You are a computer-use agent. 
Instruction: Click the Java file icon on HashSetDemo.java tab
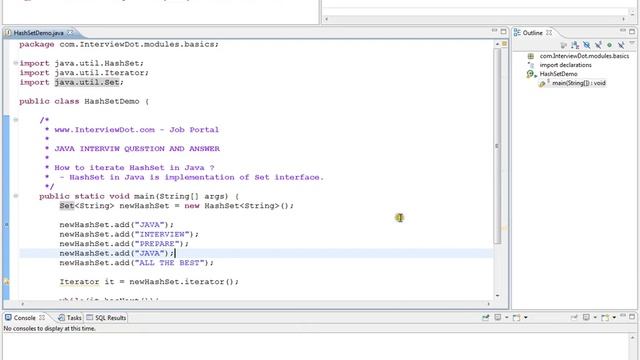pos(8,33)
